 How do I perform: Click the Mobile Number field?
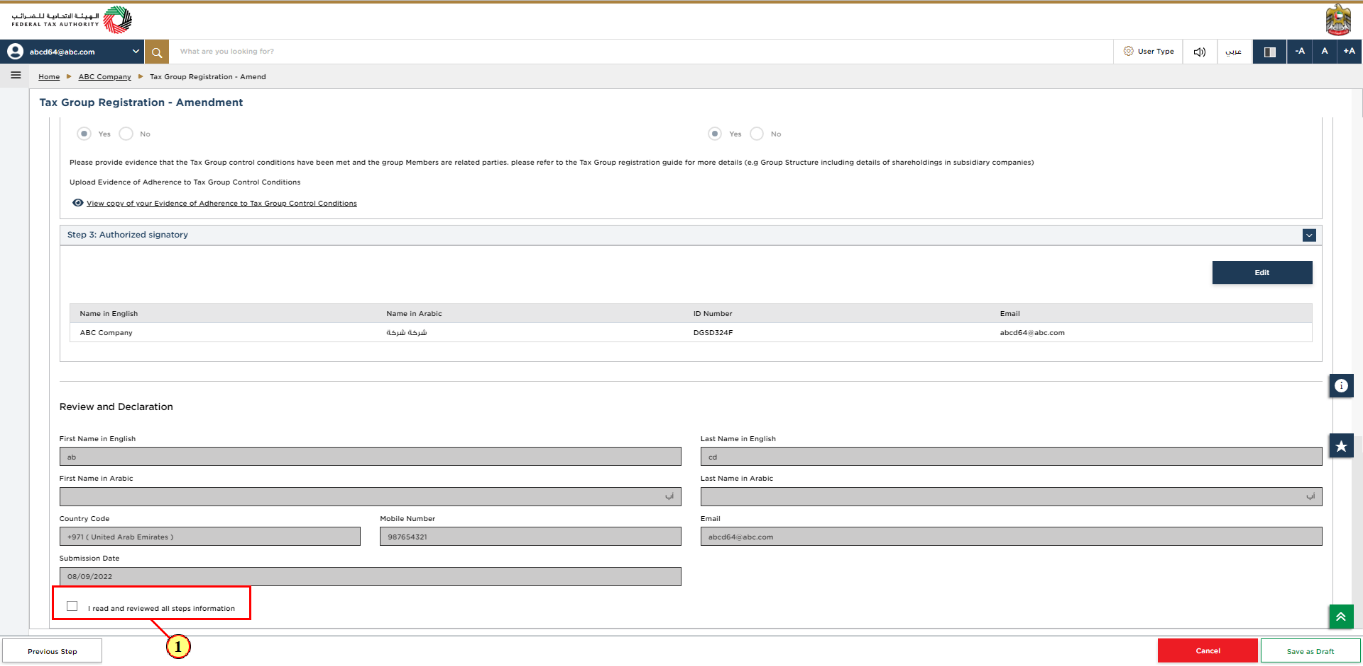coord(531,537)
